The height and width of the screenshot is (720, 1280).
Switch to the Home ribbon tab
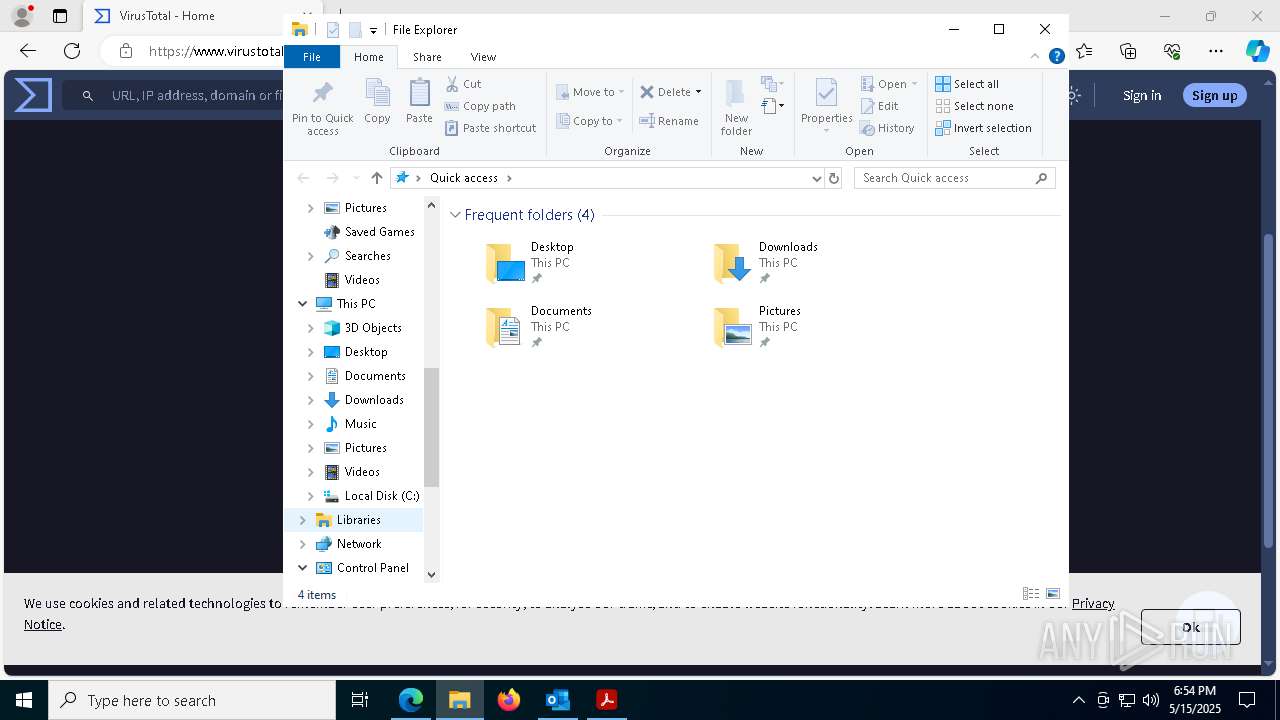pyautogui.click(x=368, y=57)
